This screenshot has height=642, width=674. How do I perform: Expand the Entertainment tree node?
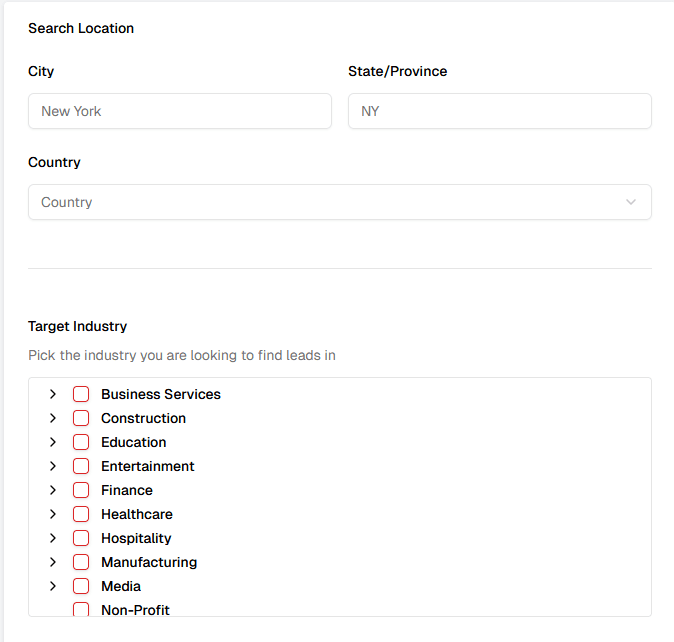[53, 466]
